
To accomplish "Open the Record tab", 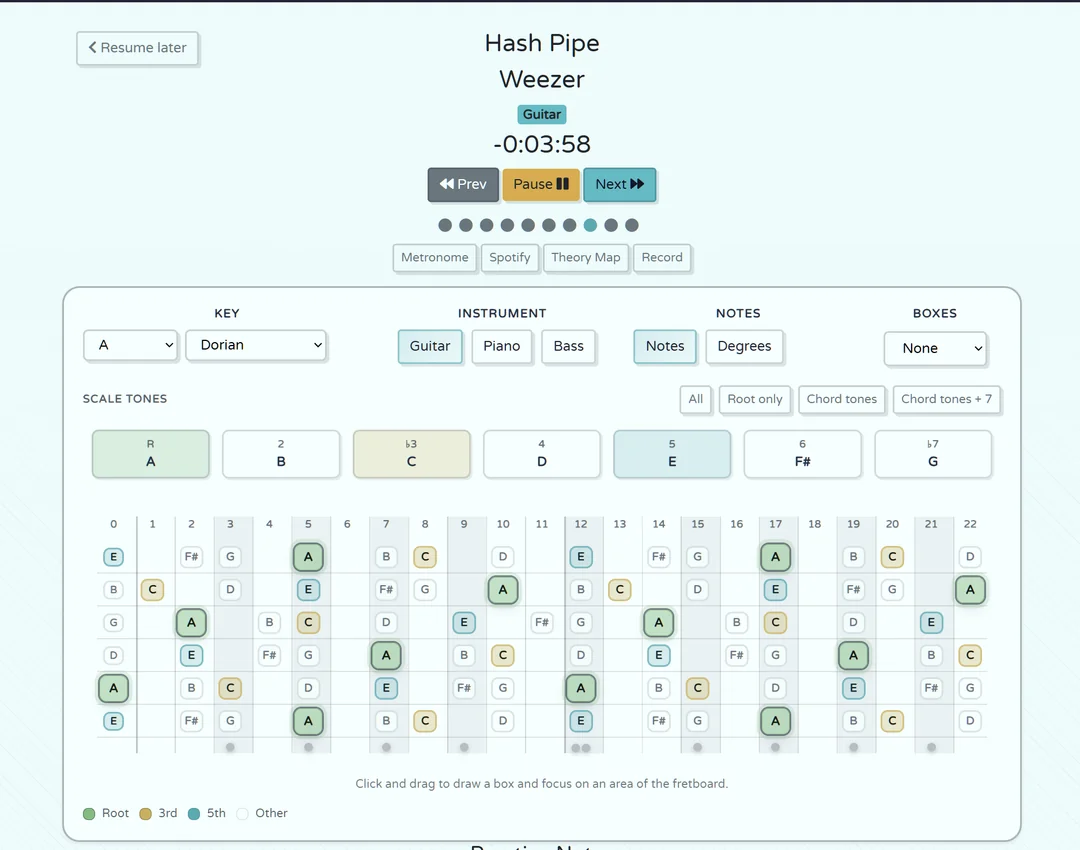I will (x=662, y=258).
